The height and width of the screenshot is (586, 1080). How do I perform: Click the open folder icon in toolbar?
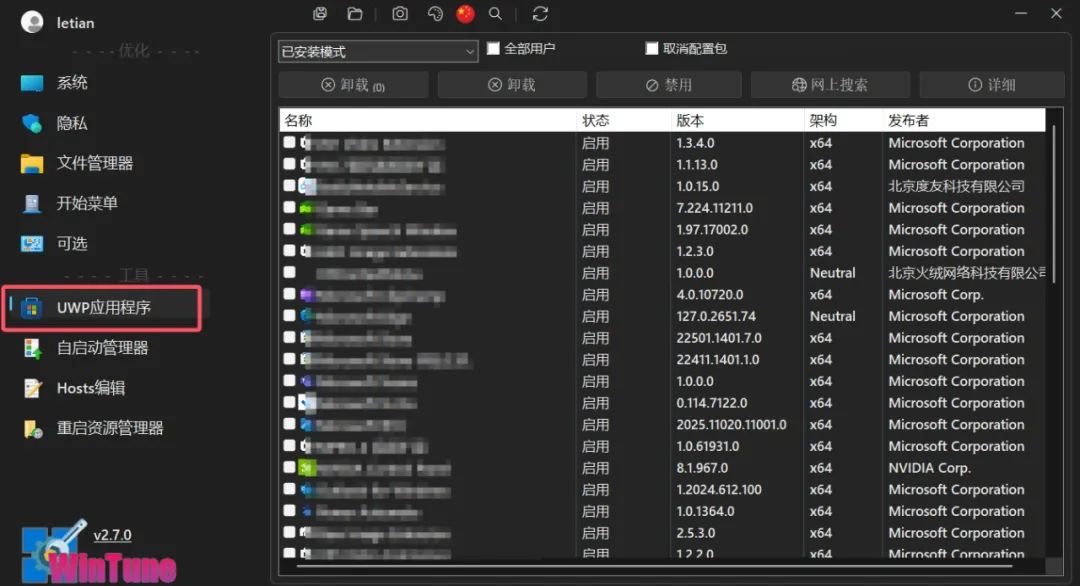tap(354, 14)
